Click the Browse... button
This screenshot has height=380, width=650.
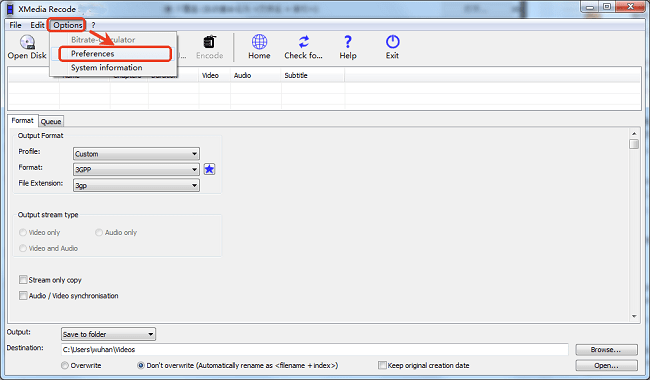(x=606, y=350)
